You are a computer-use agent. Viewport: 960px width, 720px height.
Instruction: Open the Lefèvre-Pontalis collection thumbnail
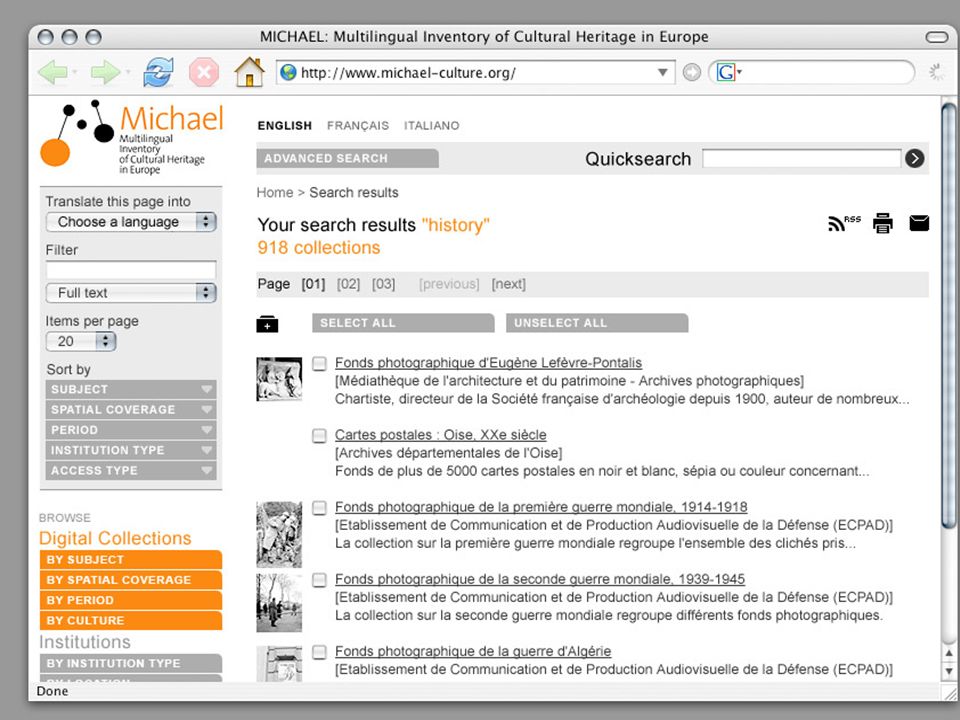[x=279, y=379]
